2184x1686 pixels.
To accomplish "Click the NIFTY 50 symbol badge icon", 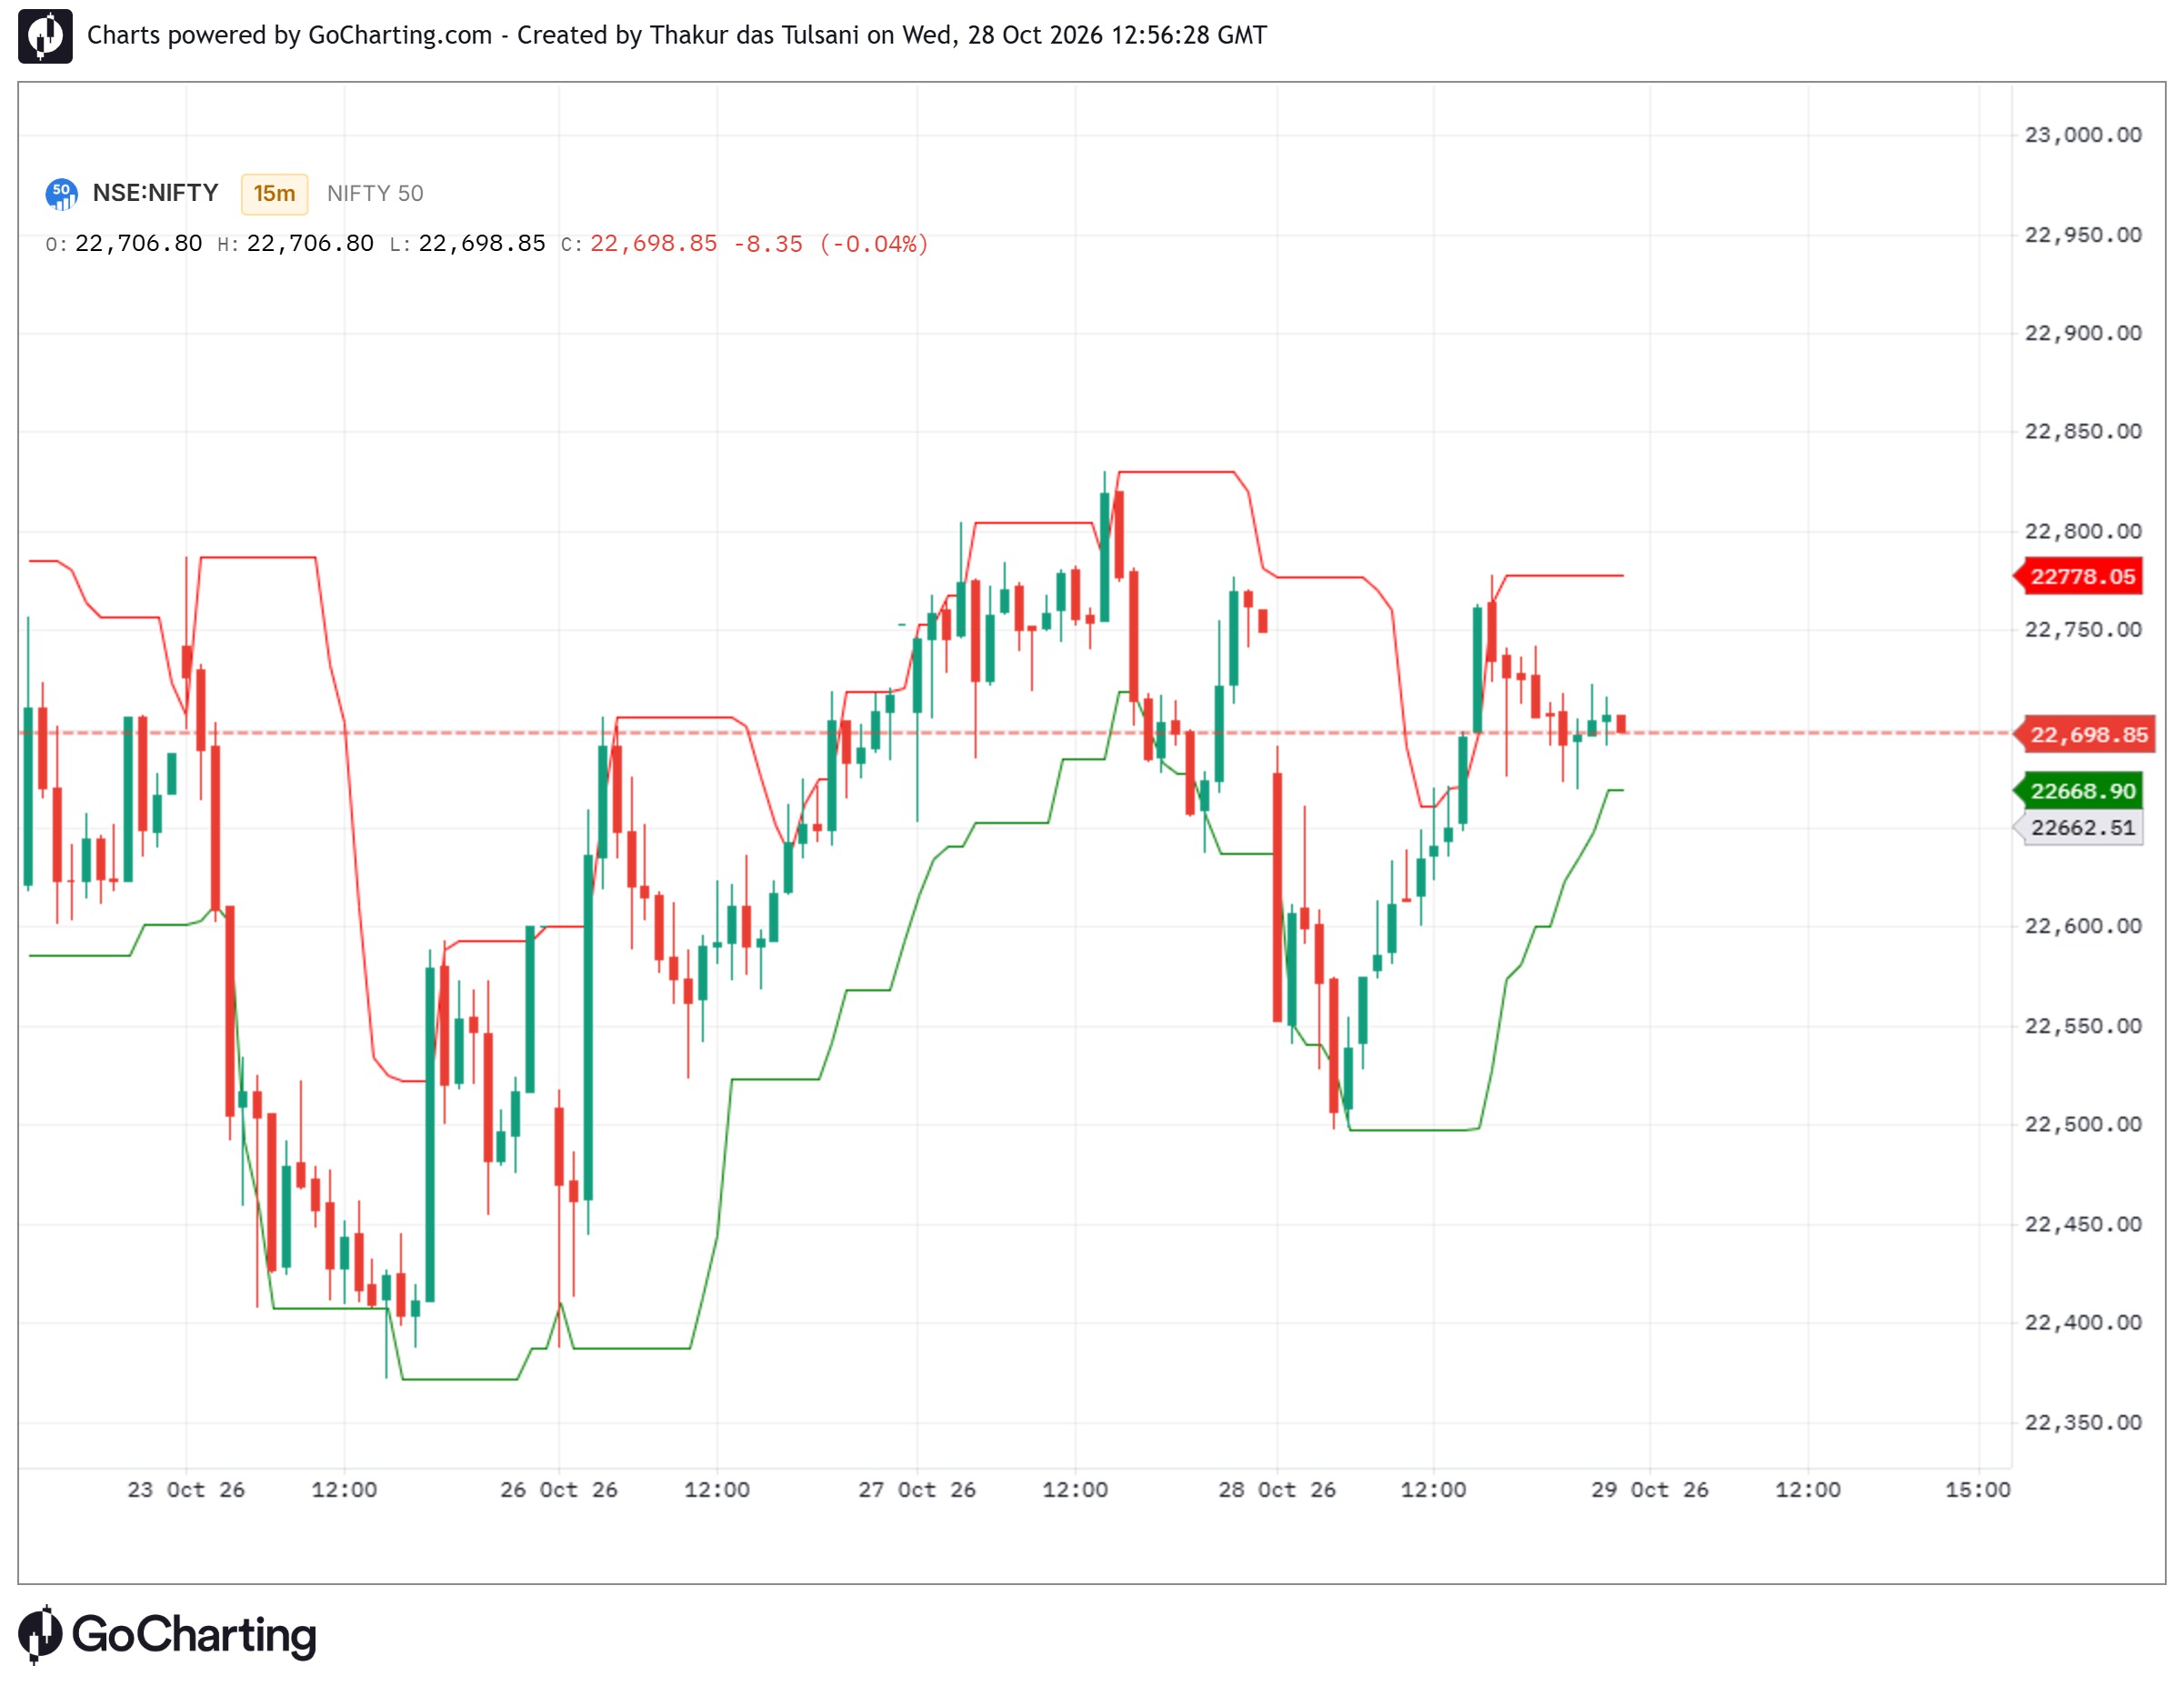I will [62, 193].
